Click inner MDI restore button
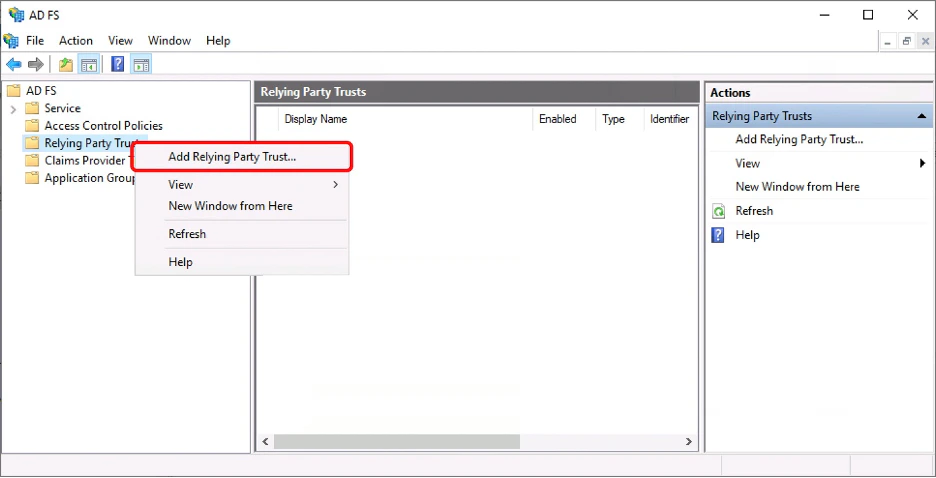This screenshot has width=936, height=478. coord(907,42)
